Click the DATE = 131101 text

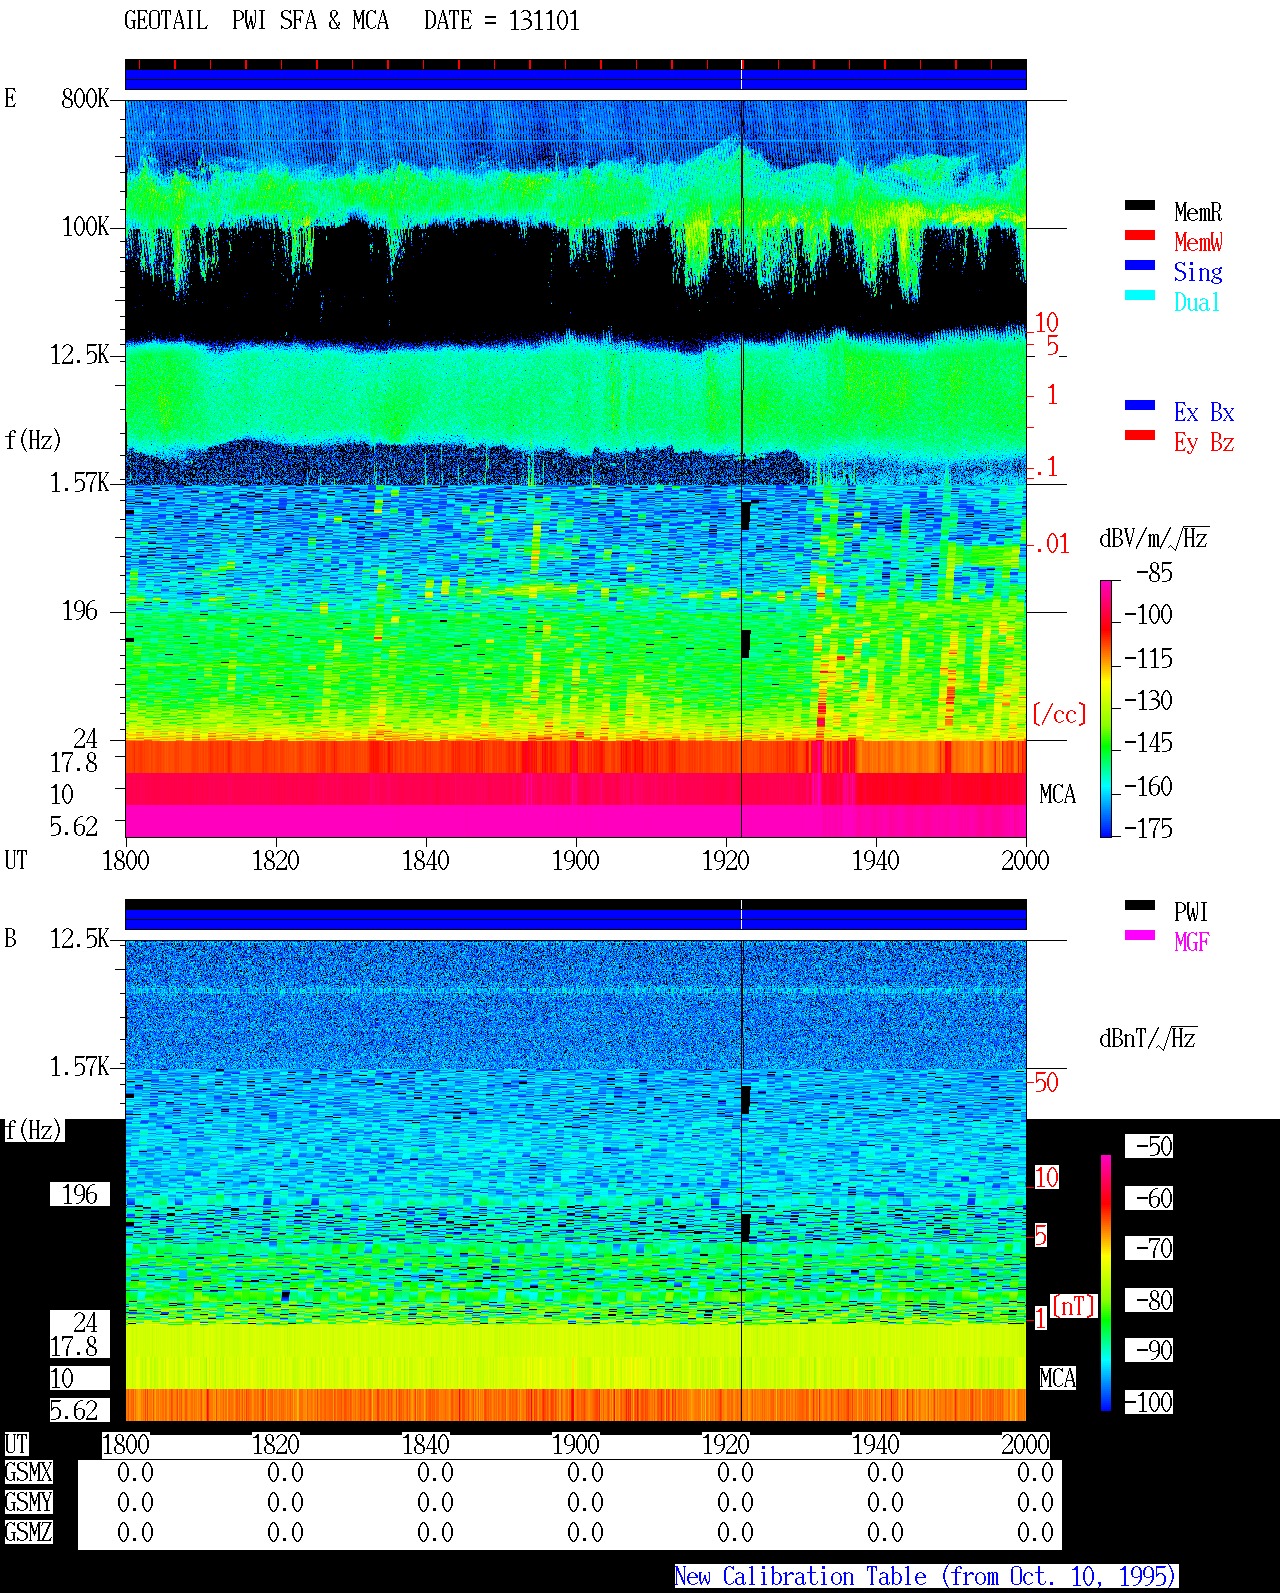502,21
